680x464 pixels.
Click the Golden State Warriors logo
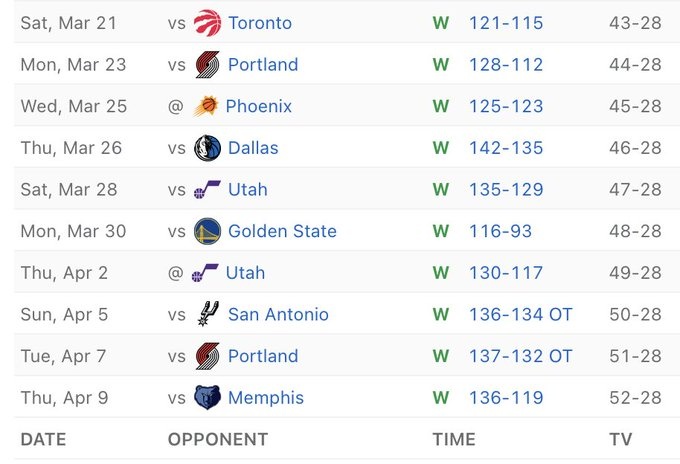[x=207, y=231]
